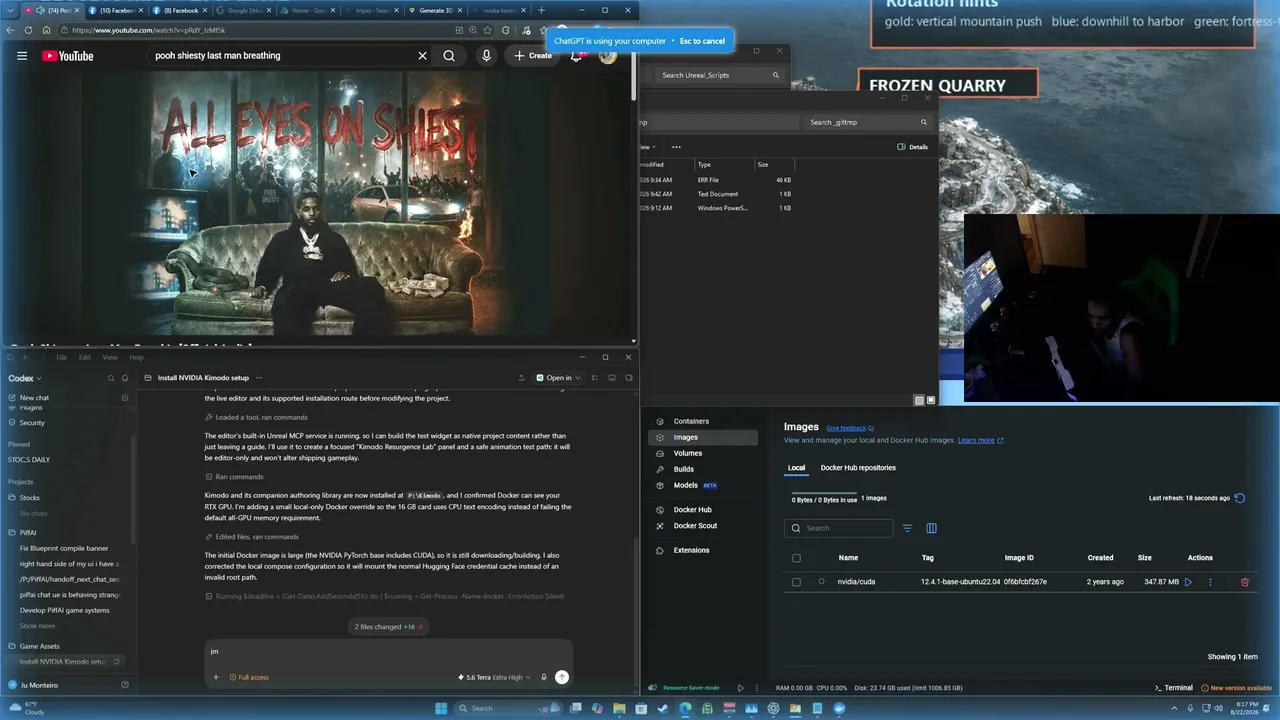Run the YouTube search magnifier button
Image resolution: width=1280 pixels, height=720 pixels.
point(449,56)
